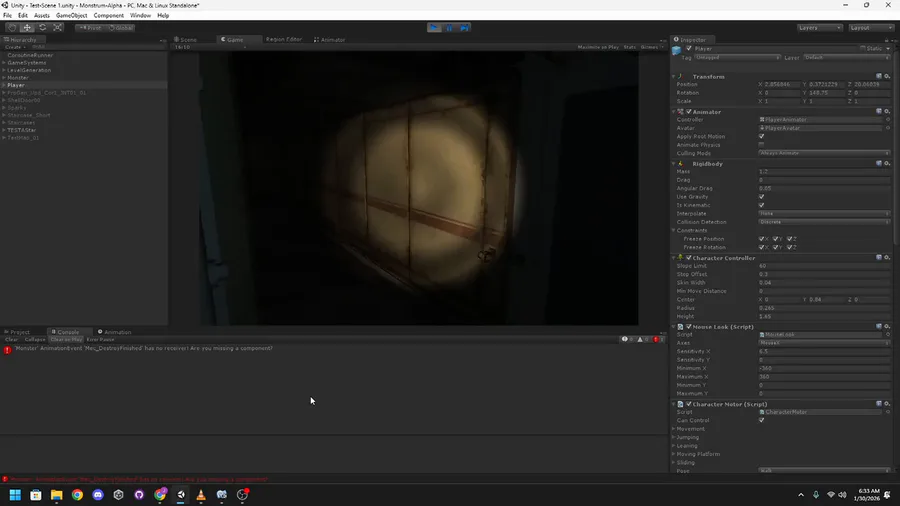Open the Rigidbody component gear menu
This screenshot has height=506, width=900.
887,164
